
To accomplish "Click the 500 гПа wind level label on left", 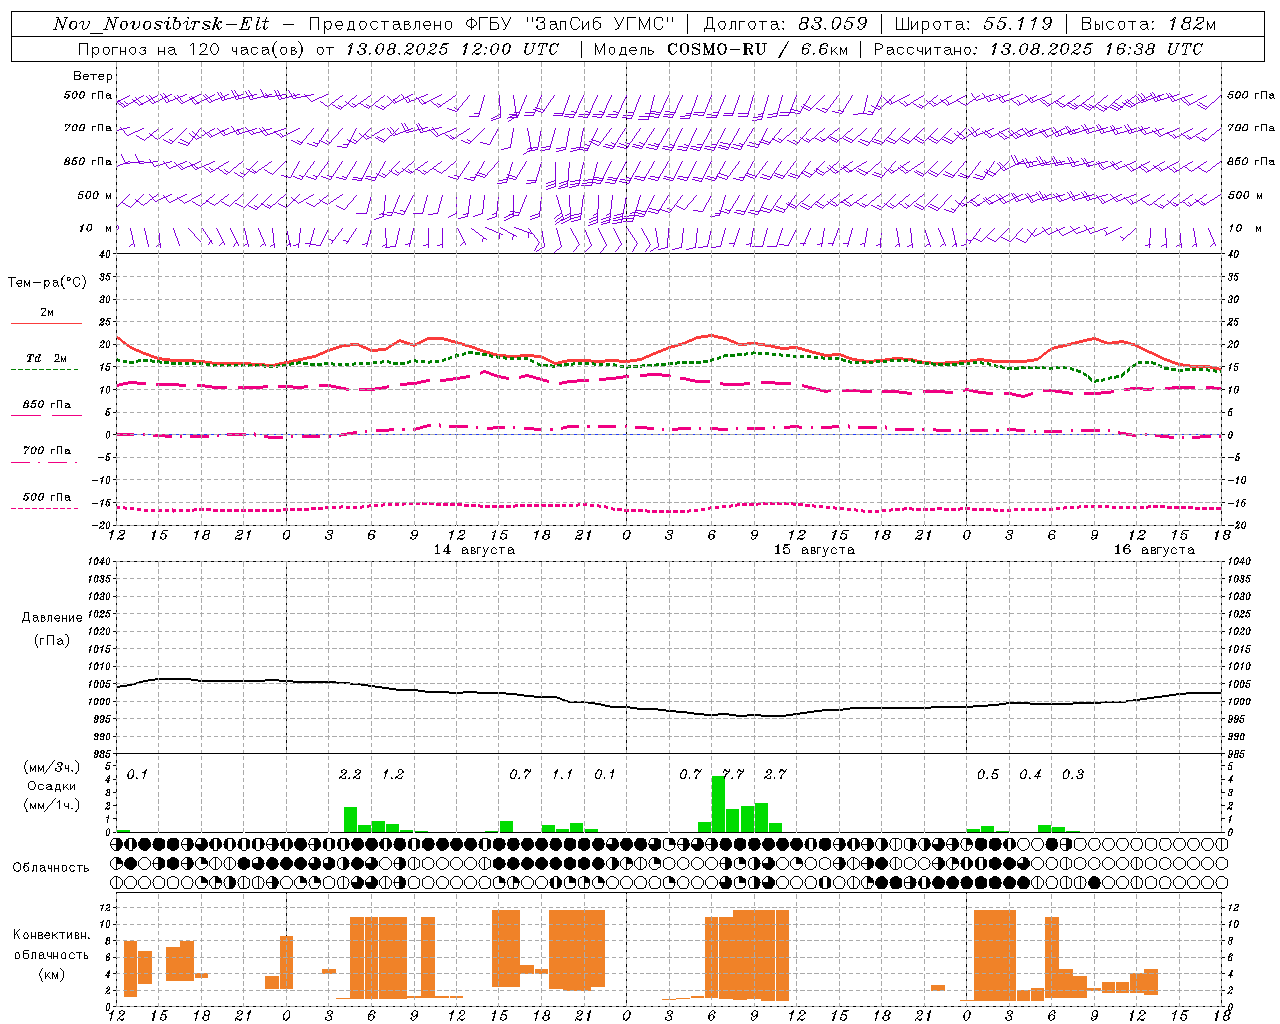I will (88, 96).
